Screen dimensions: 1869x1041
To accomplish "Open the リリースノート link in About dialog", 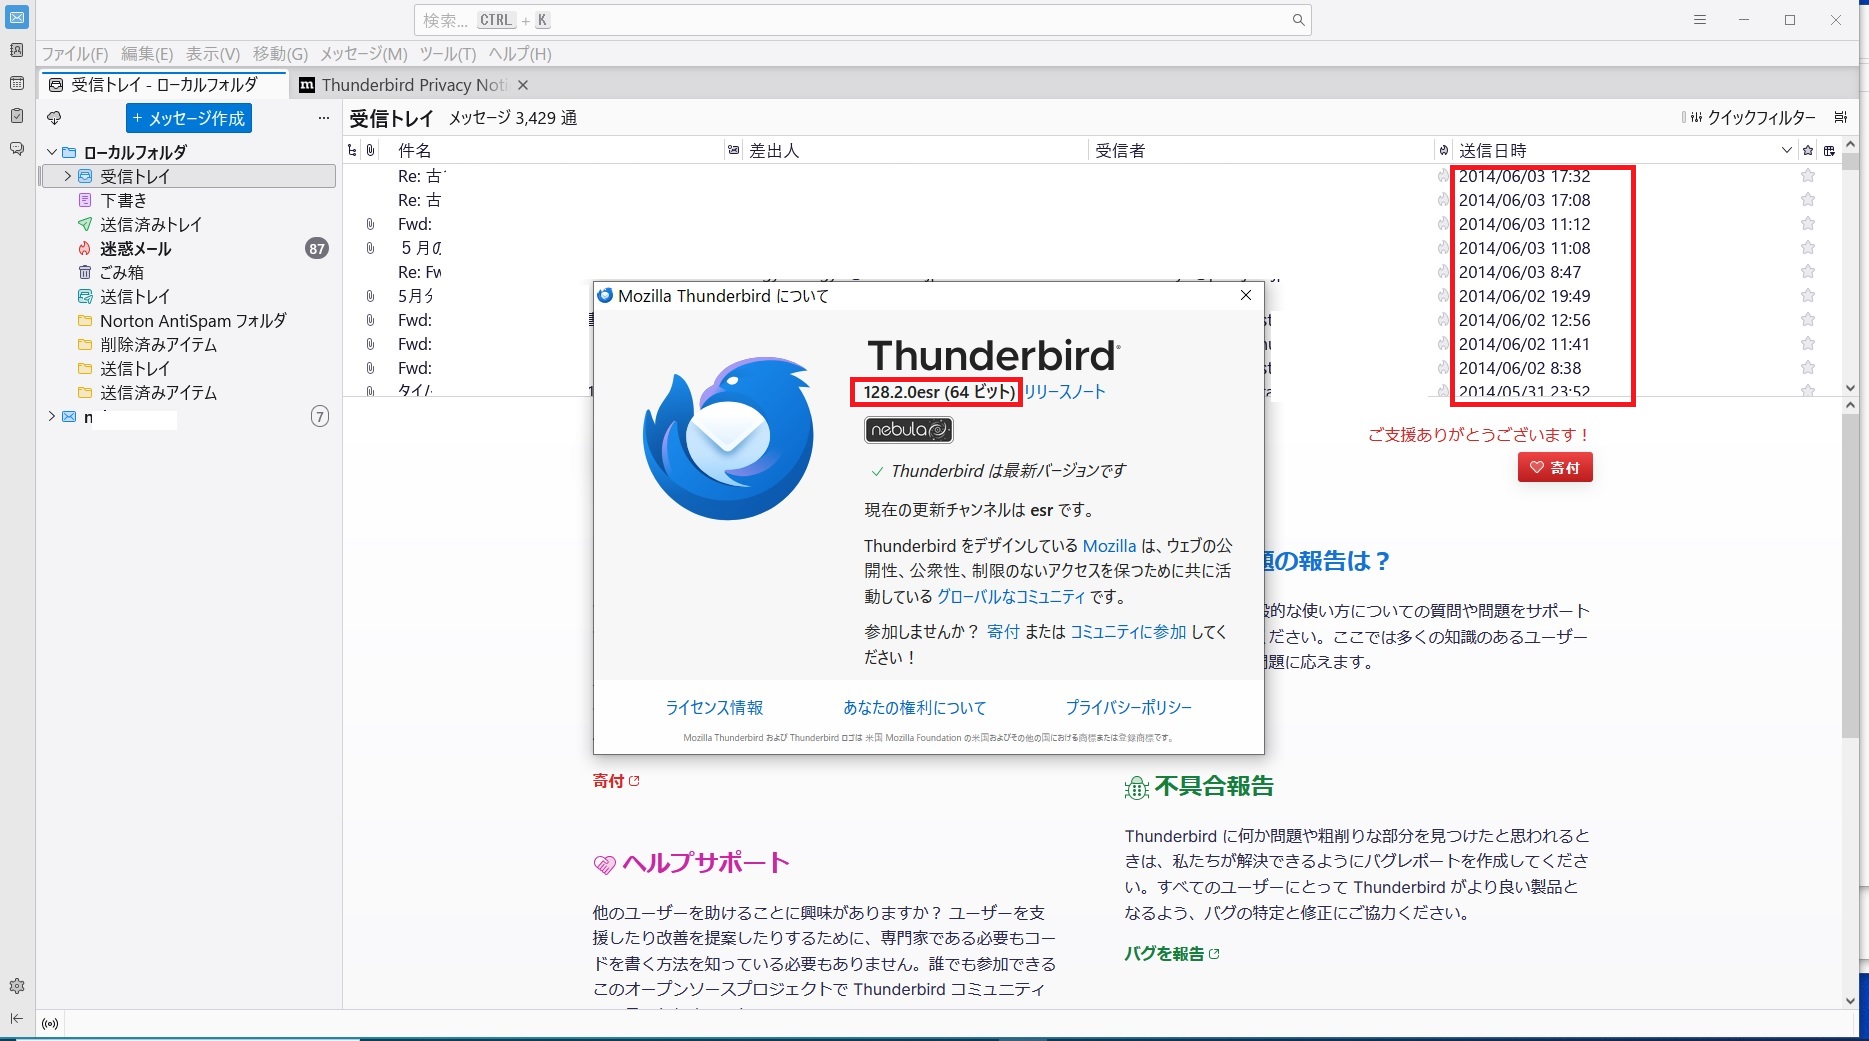I will pos(1064,392).
